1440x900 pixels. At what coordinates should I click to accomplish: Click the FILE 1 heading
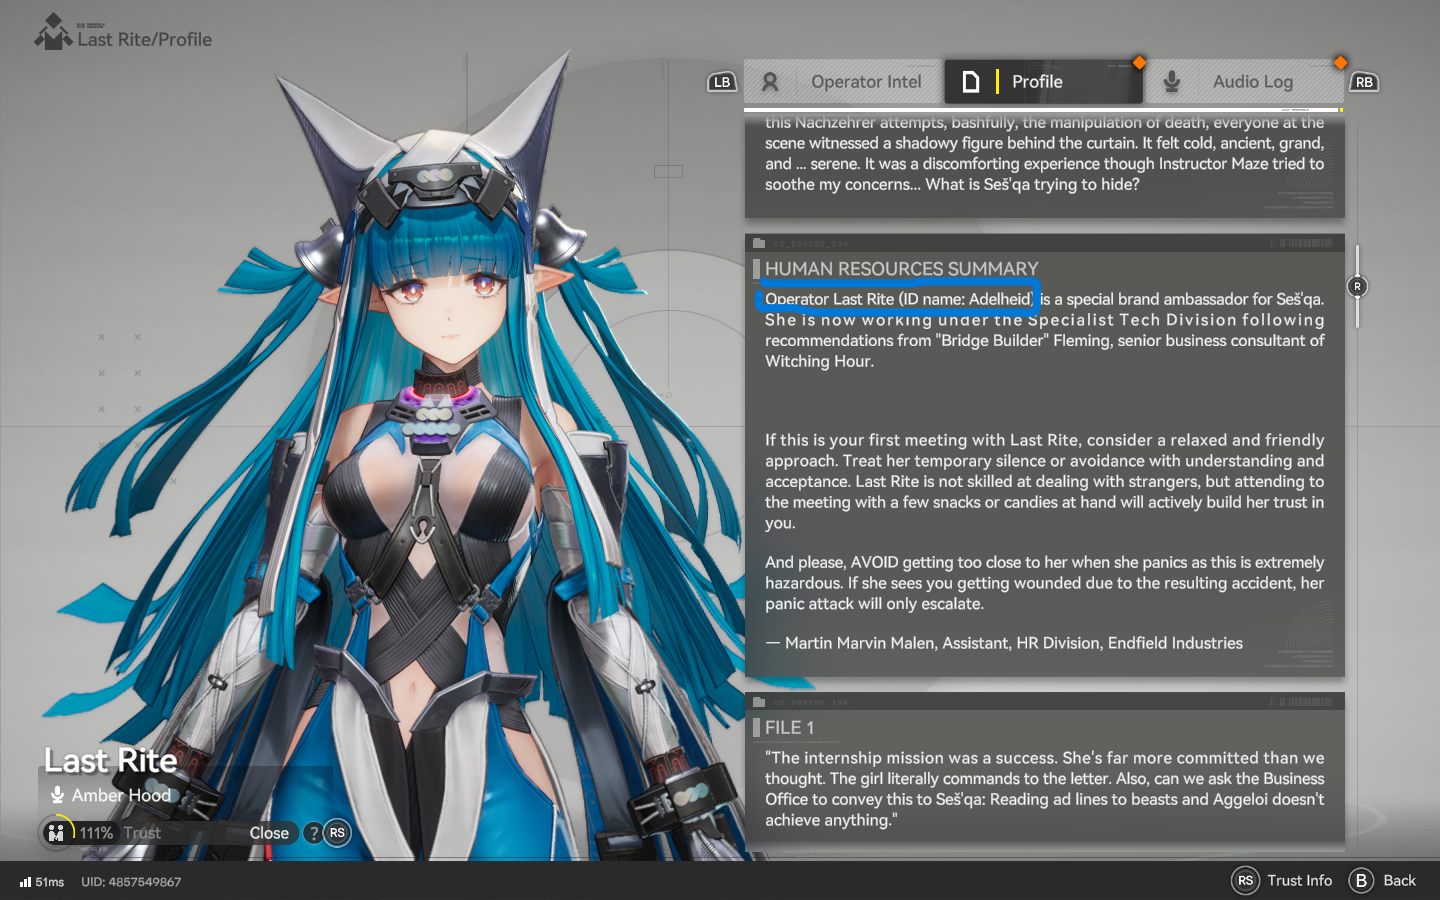pyautogui.click(x=790, y=728)
